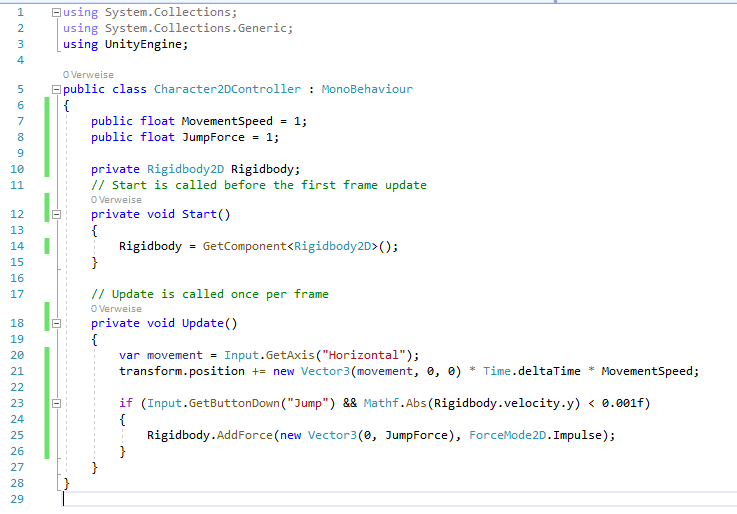Image resolution: width=737 pixels, height=514 pixels.
Task: Collapse the using directives block
Action: (x=56, y=13)
